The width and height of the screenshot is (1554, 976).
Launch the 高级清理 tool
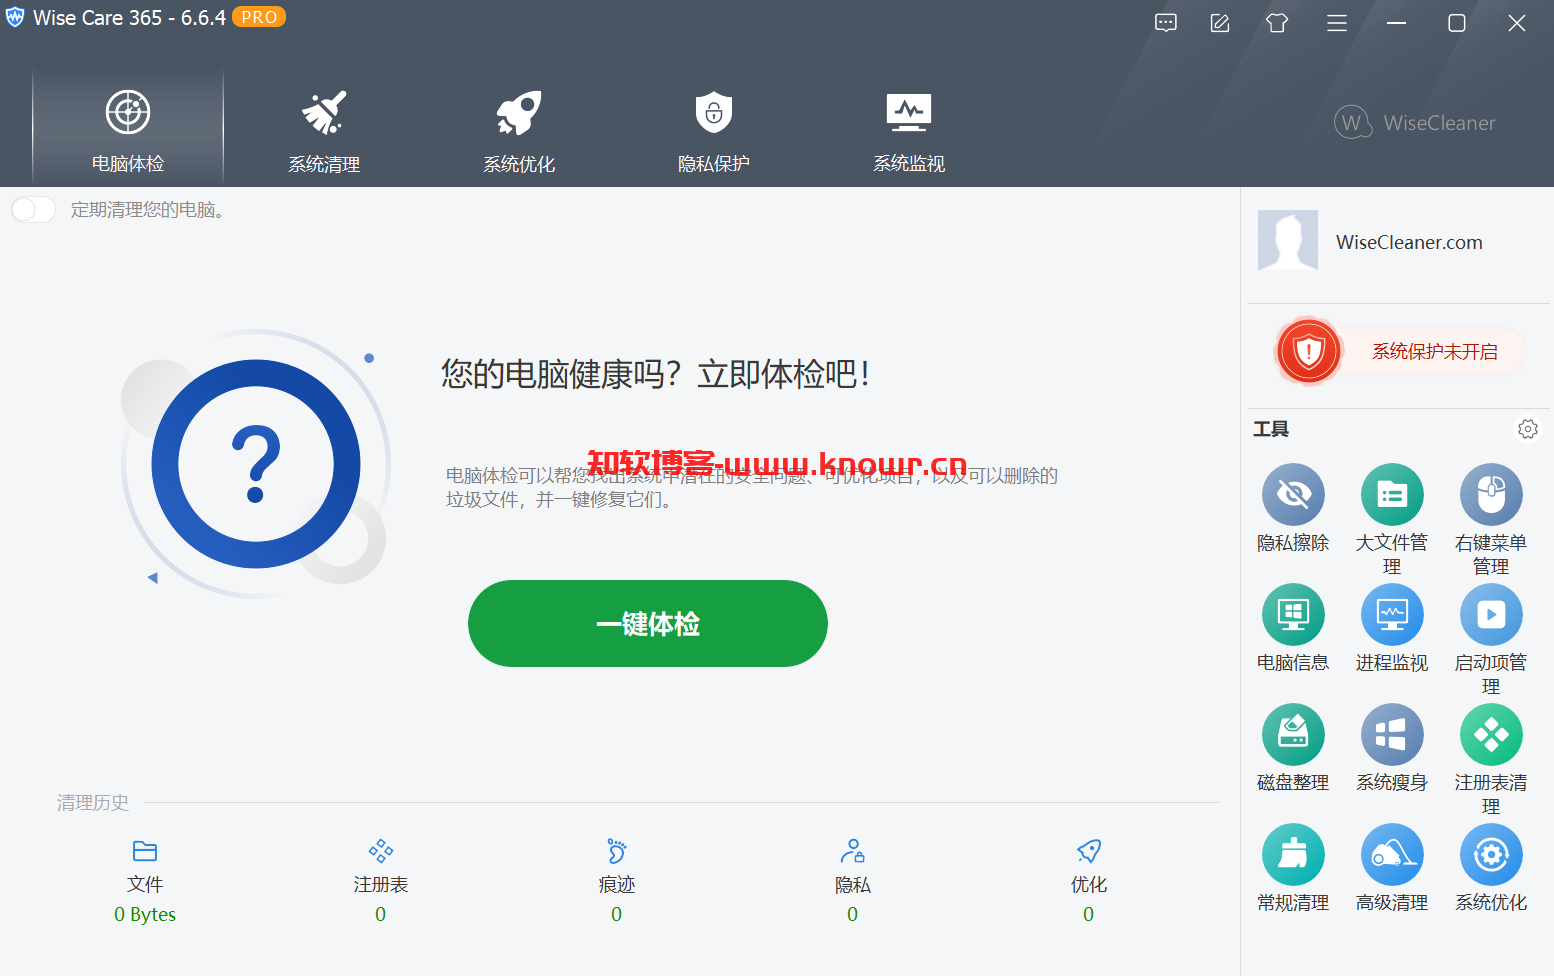[1392, 868]
